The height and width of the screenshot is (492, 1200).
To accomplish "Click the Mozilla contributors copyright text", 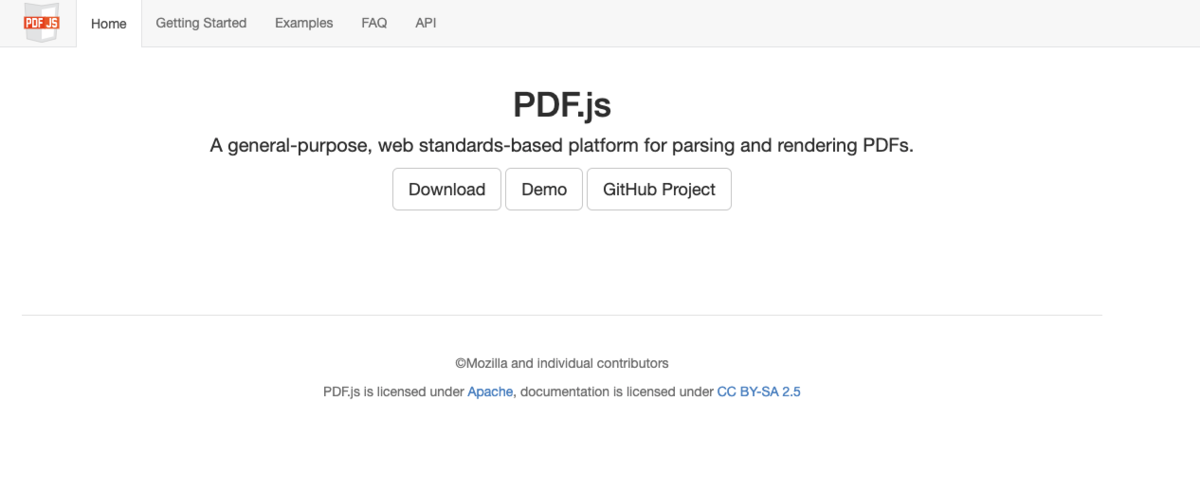I will click(x=562, y=363).
